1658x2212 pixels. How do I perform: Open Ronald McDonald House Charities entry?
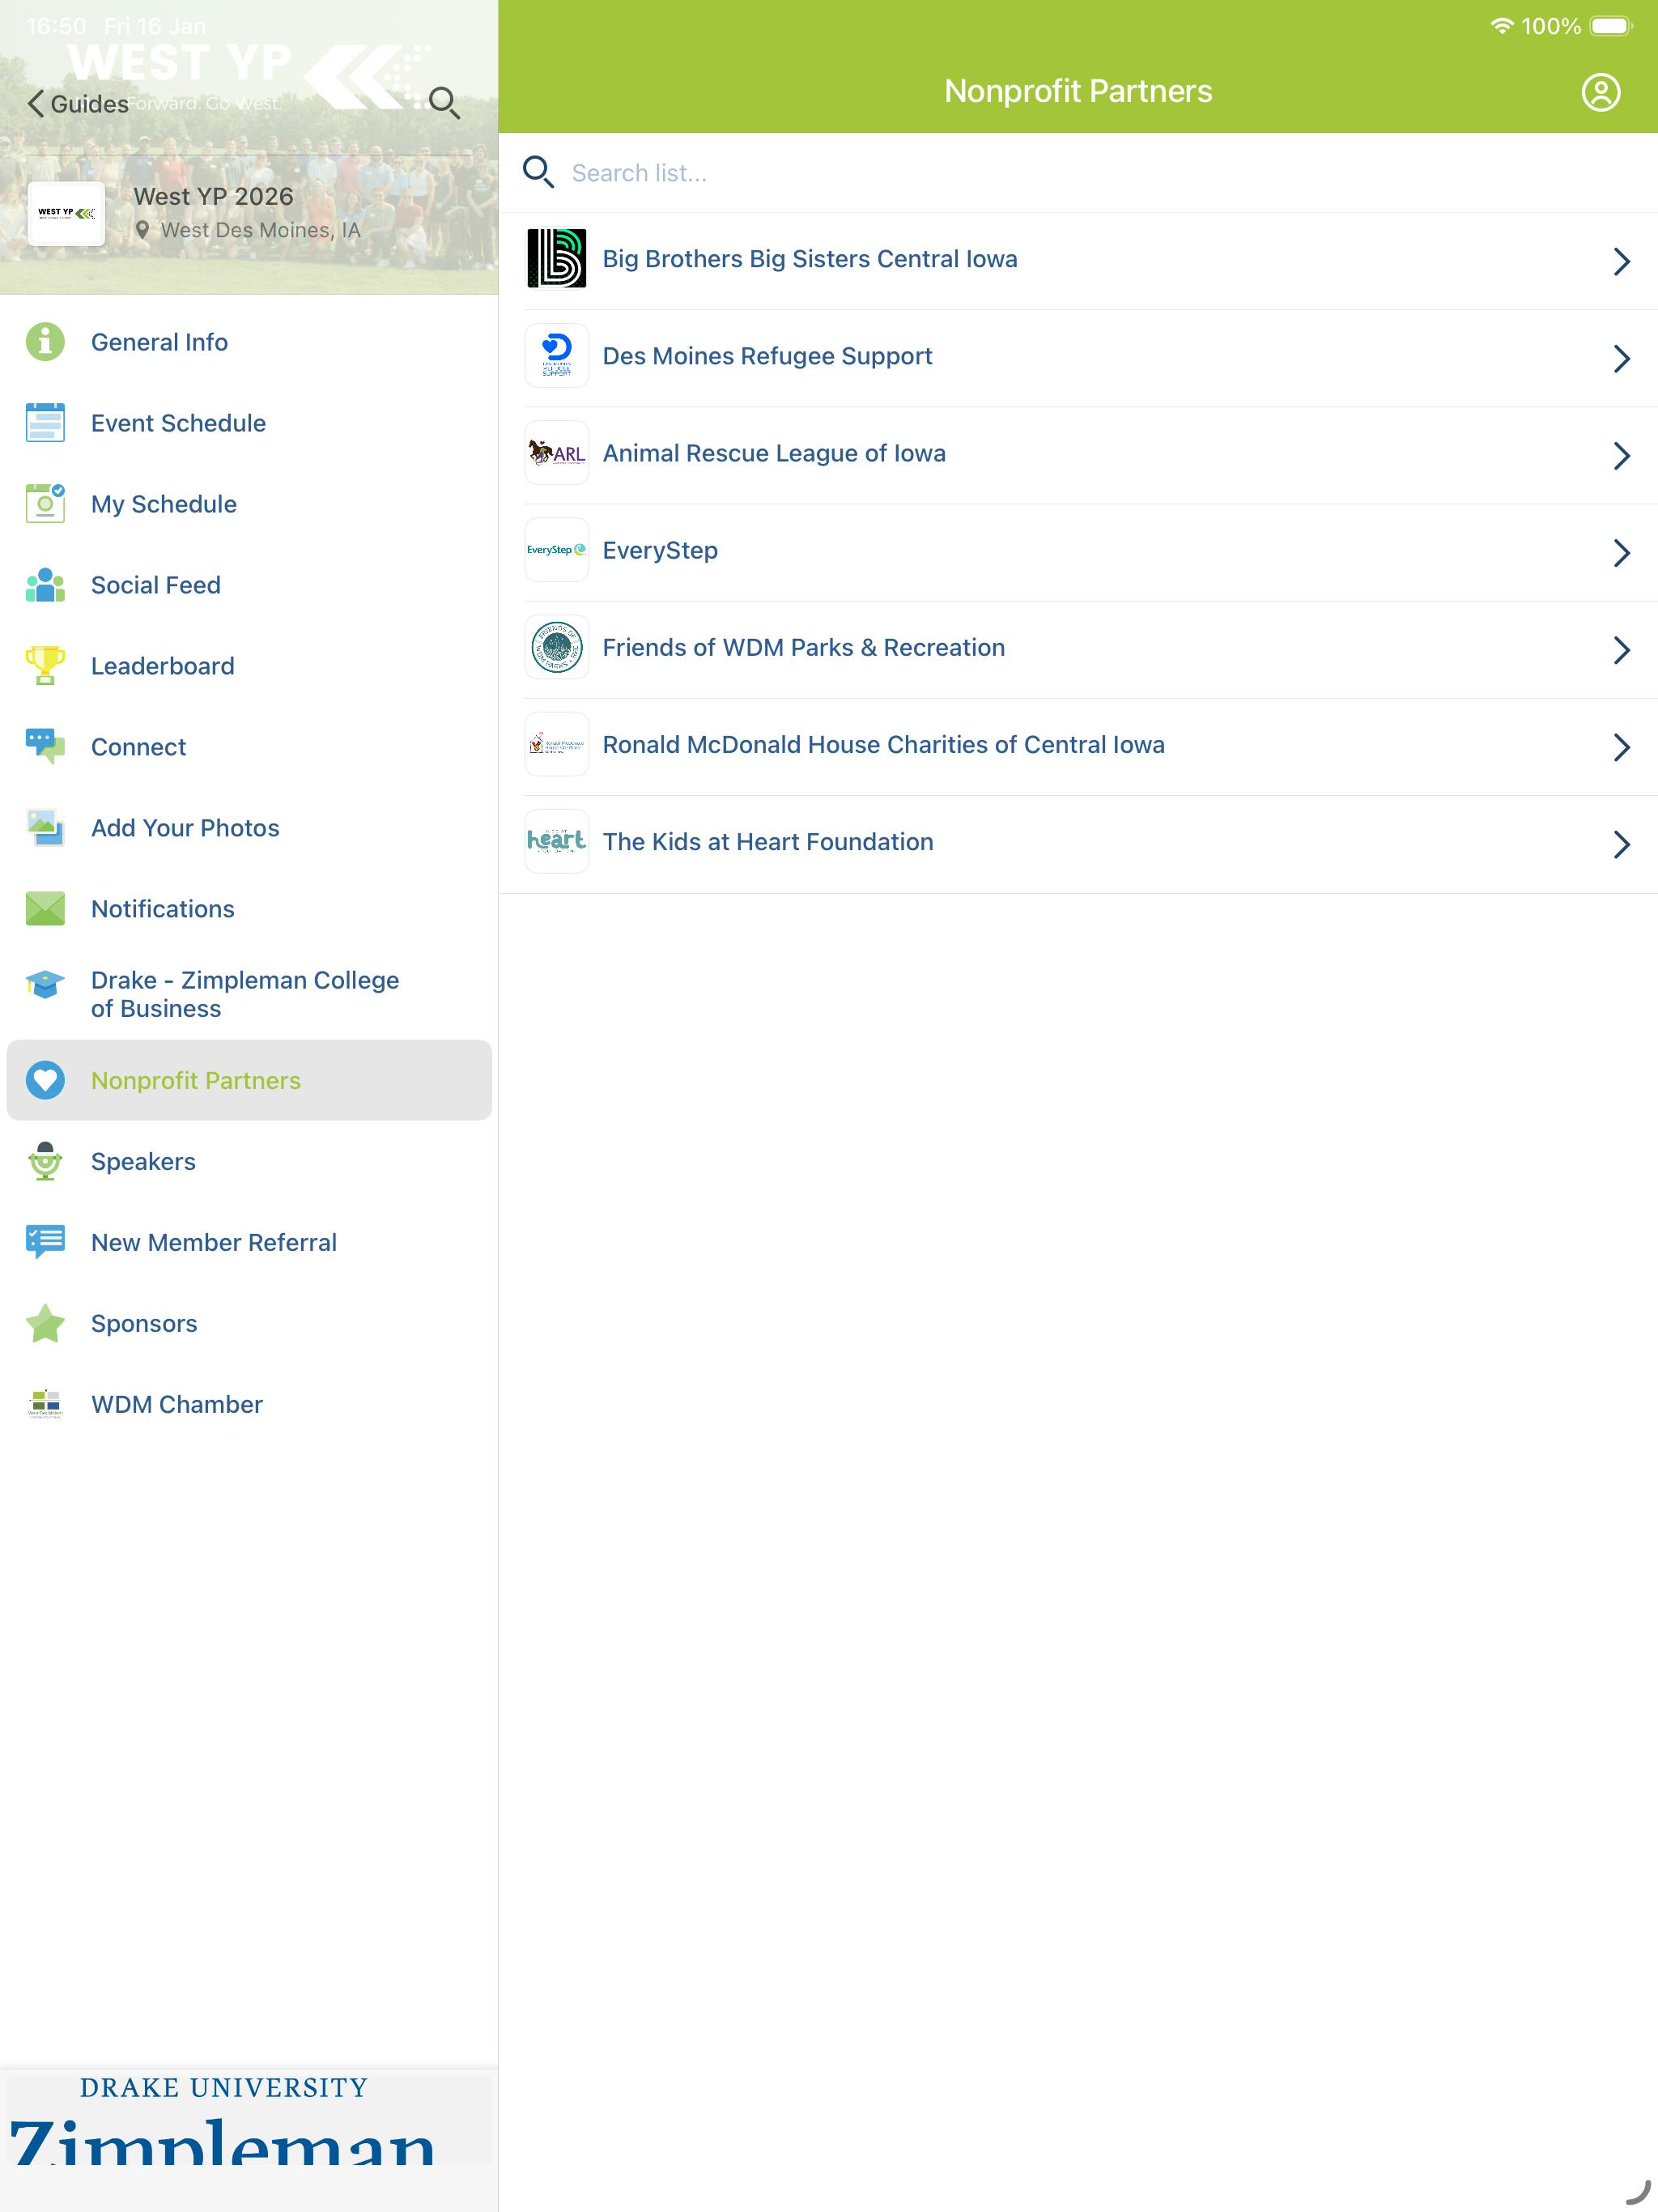coord(1078,746)
